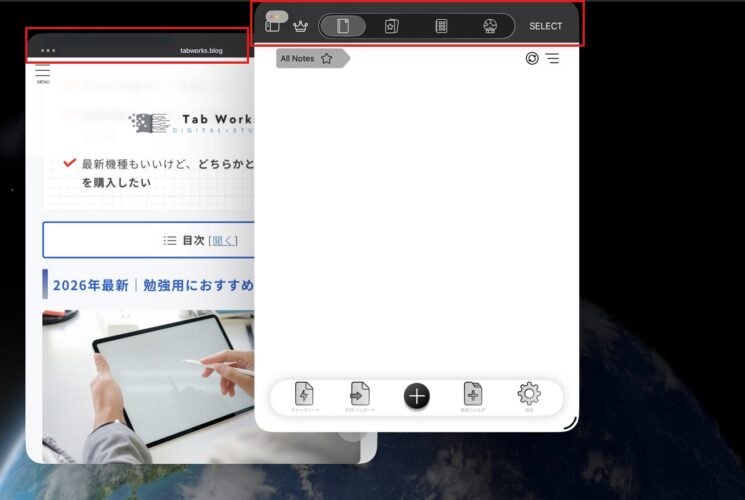Viewport: 745px width, 500px height.
Task: Open the sidebar panel icon in notes app
Action: click(273, 25)
